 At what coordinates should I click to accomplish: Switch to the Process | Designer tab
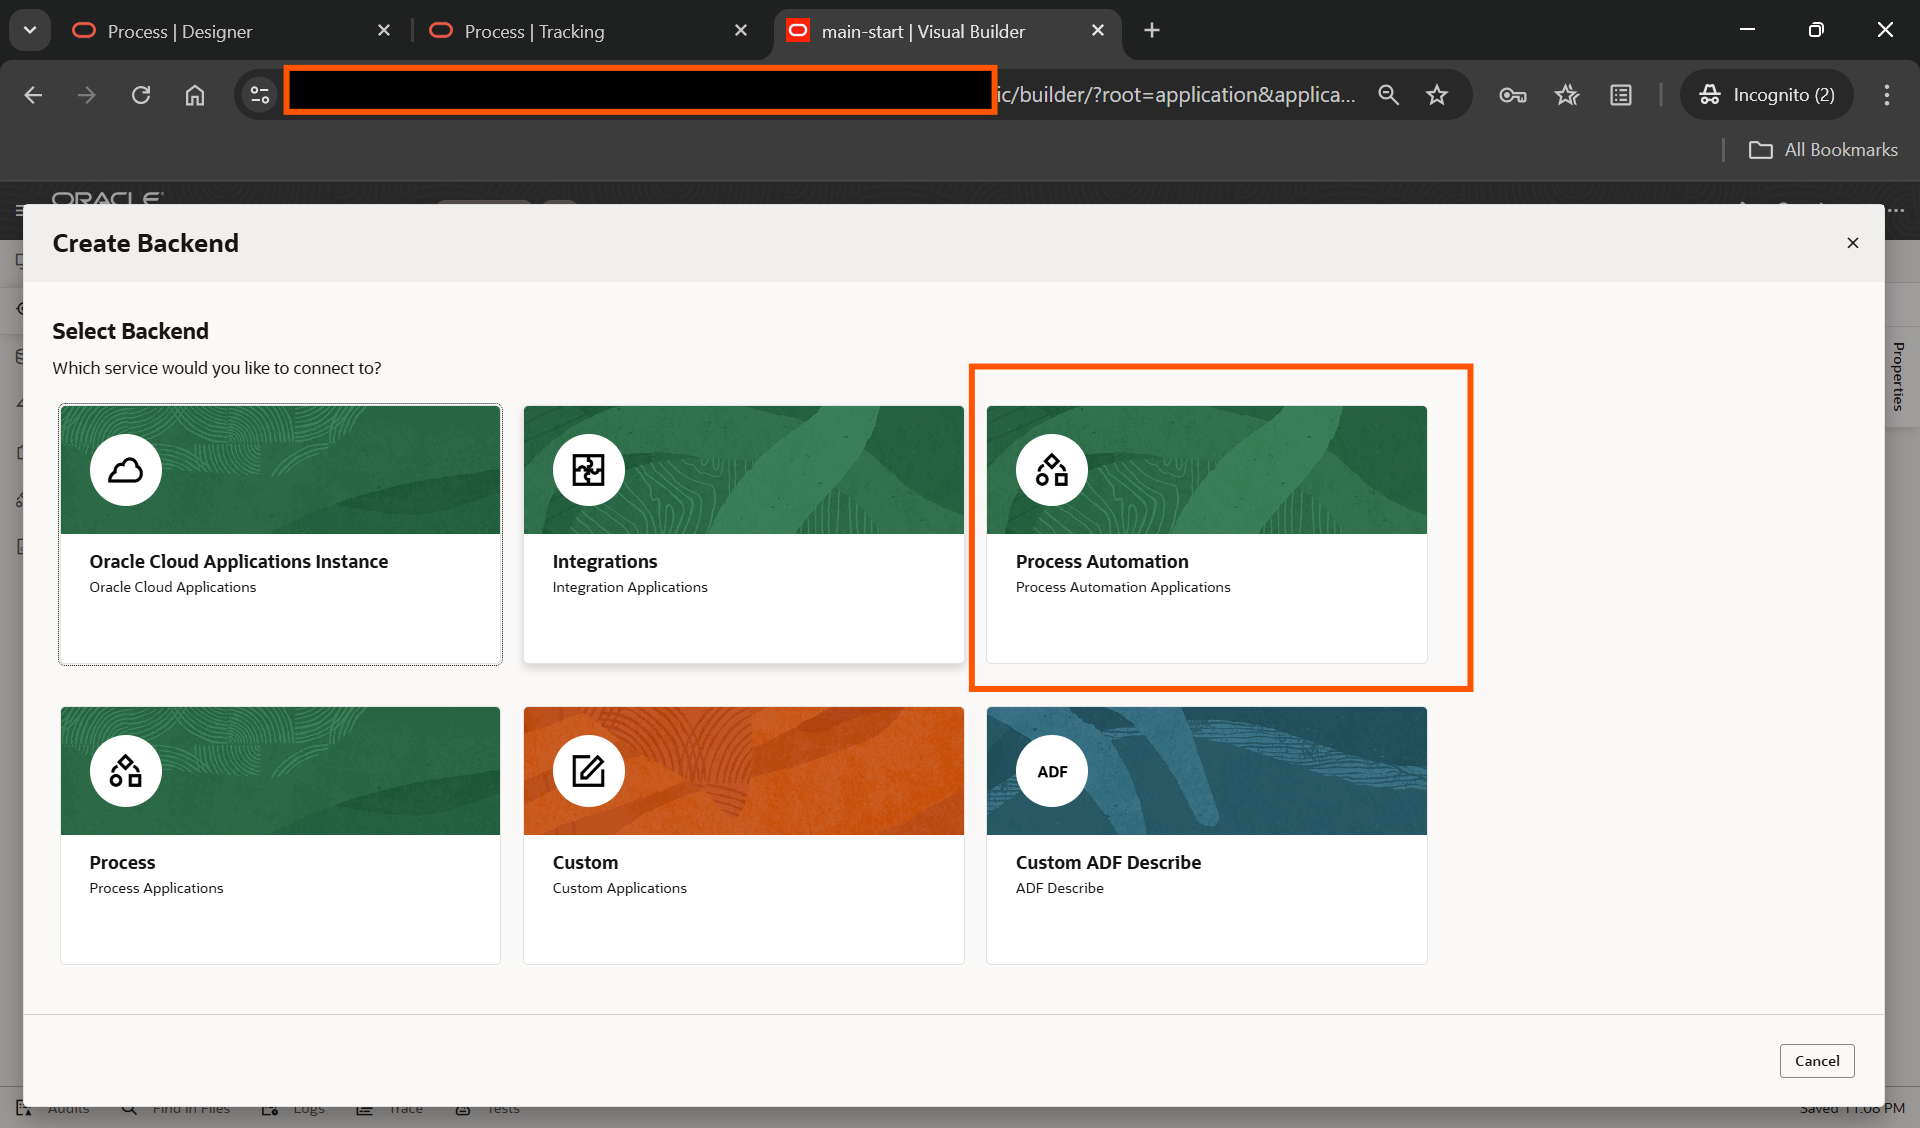pyautogui.click(x=180, y=31)
